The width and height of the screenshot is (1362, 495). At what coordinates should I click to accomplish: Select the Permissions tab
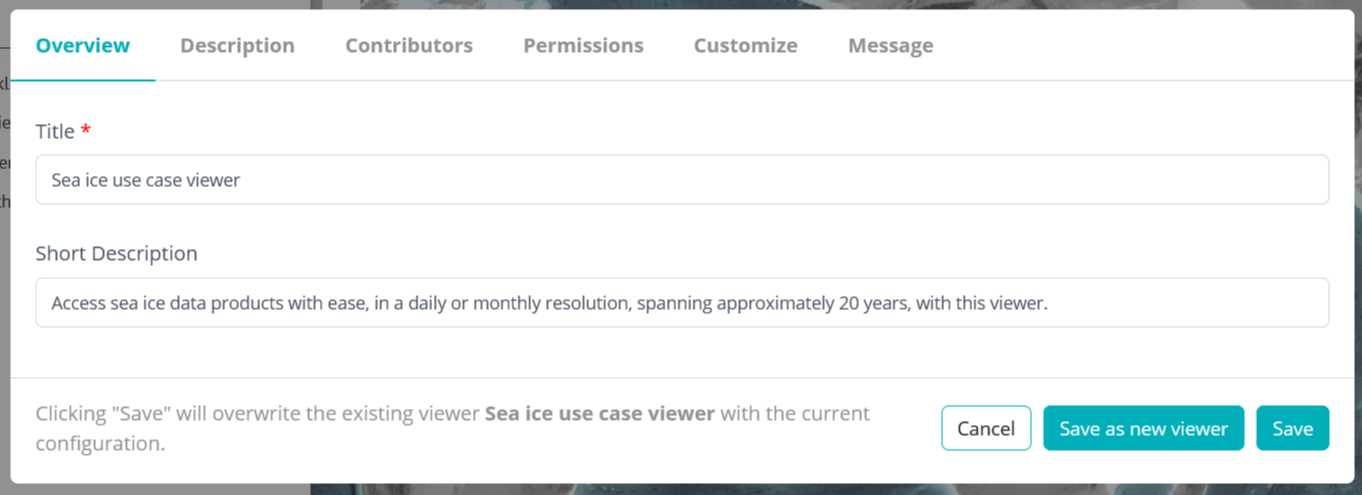[583, 46]
